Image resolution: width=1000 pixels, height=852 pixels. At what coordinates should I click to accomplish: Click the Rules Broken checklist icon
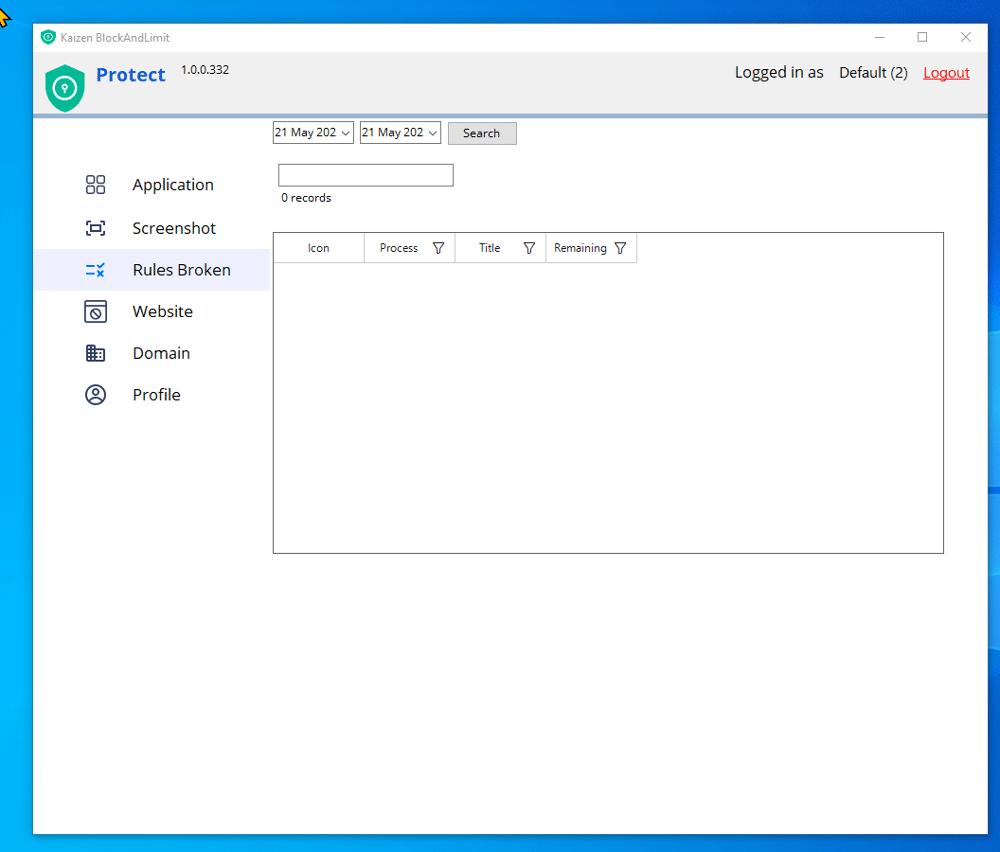pos(95,270)
